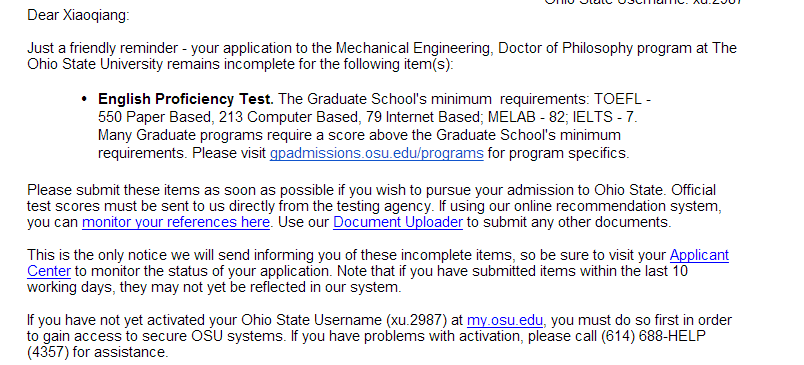
Task: Click the word 'TOEFL' in requirements
Action: pyautogui.click(x=618, y=99)
